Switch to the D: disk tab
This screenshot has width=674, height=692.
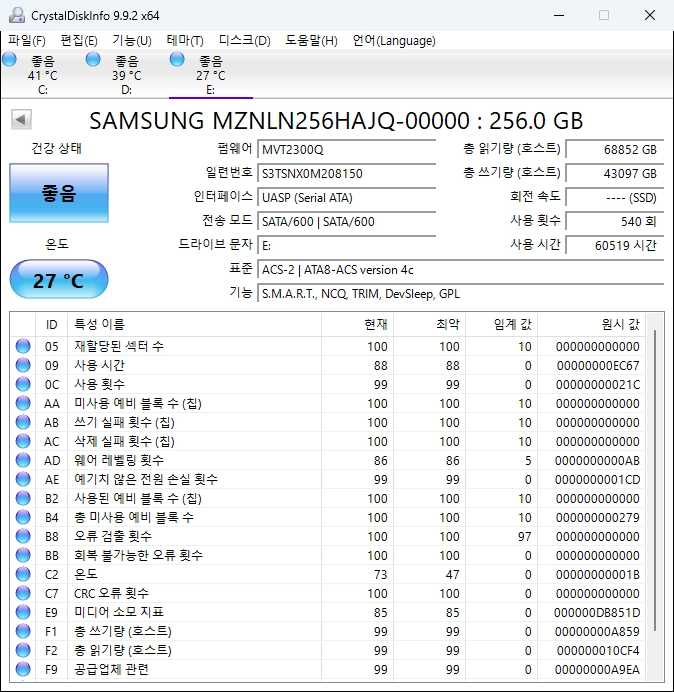(x=127, y=74)
